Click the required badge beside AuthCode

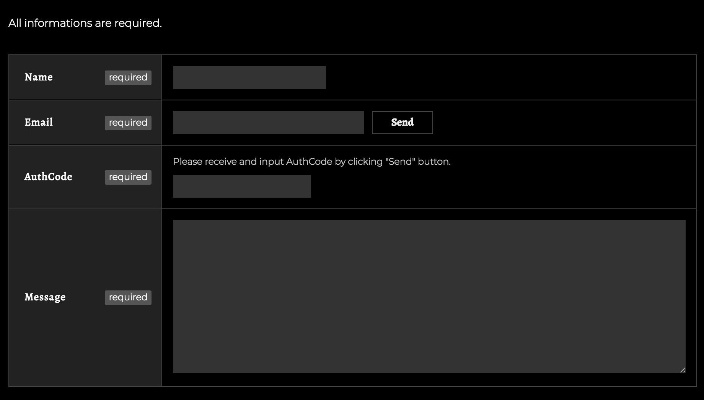click(x=128, y=177)
